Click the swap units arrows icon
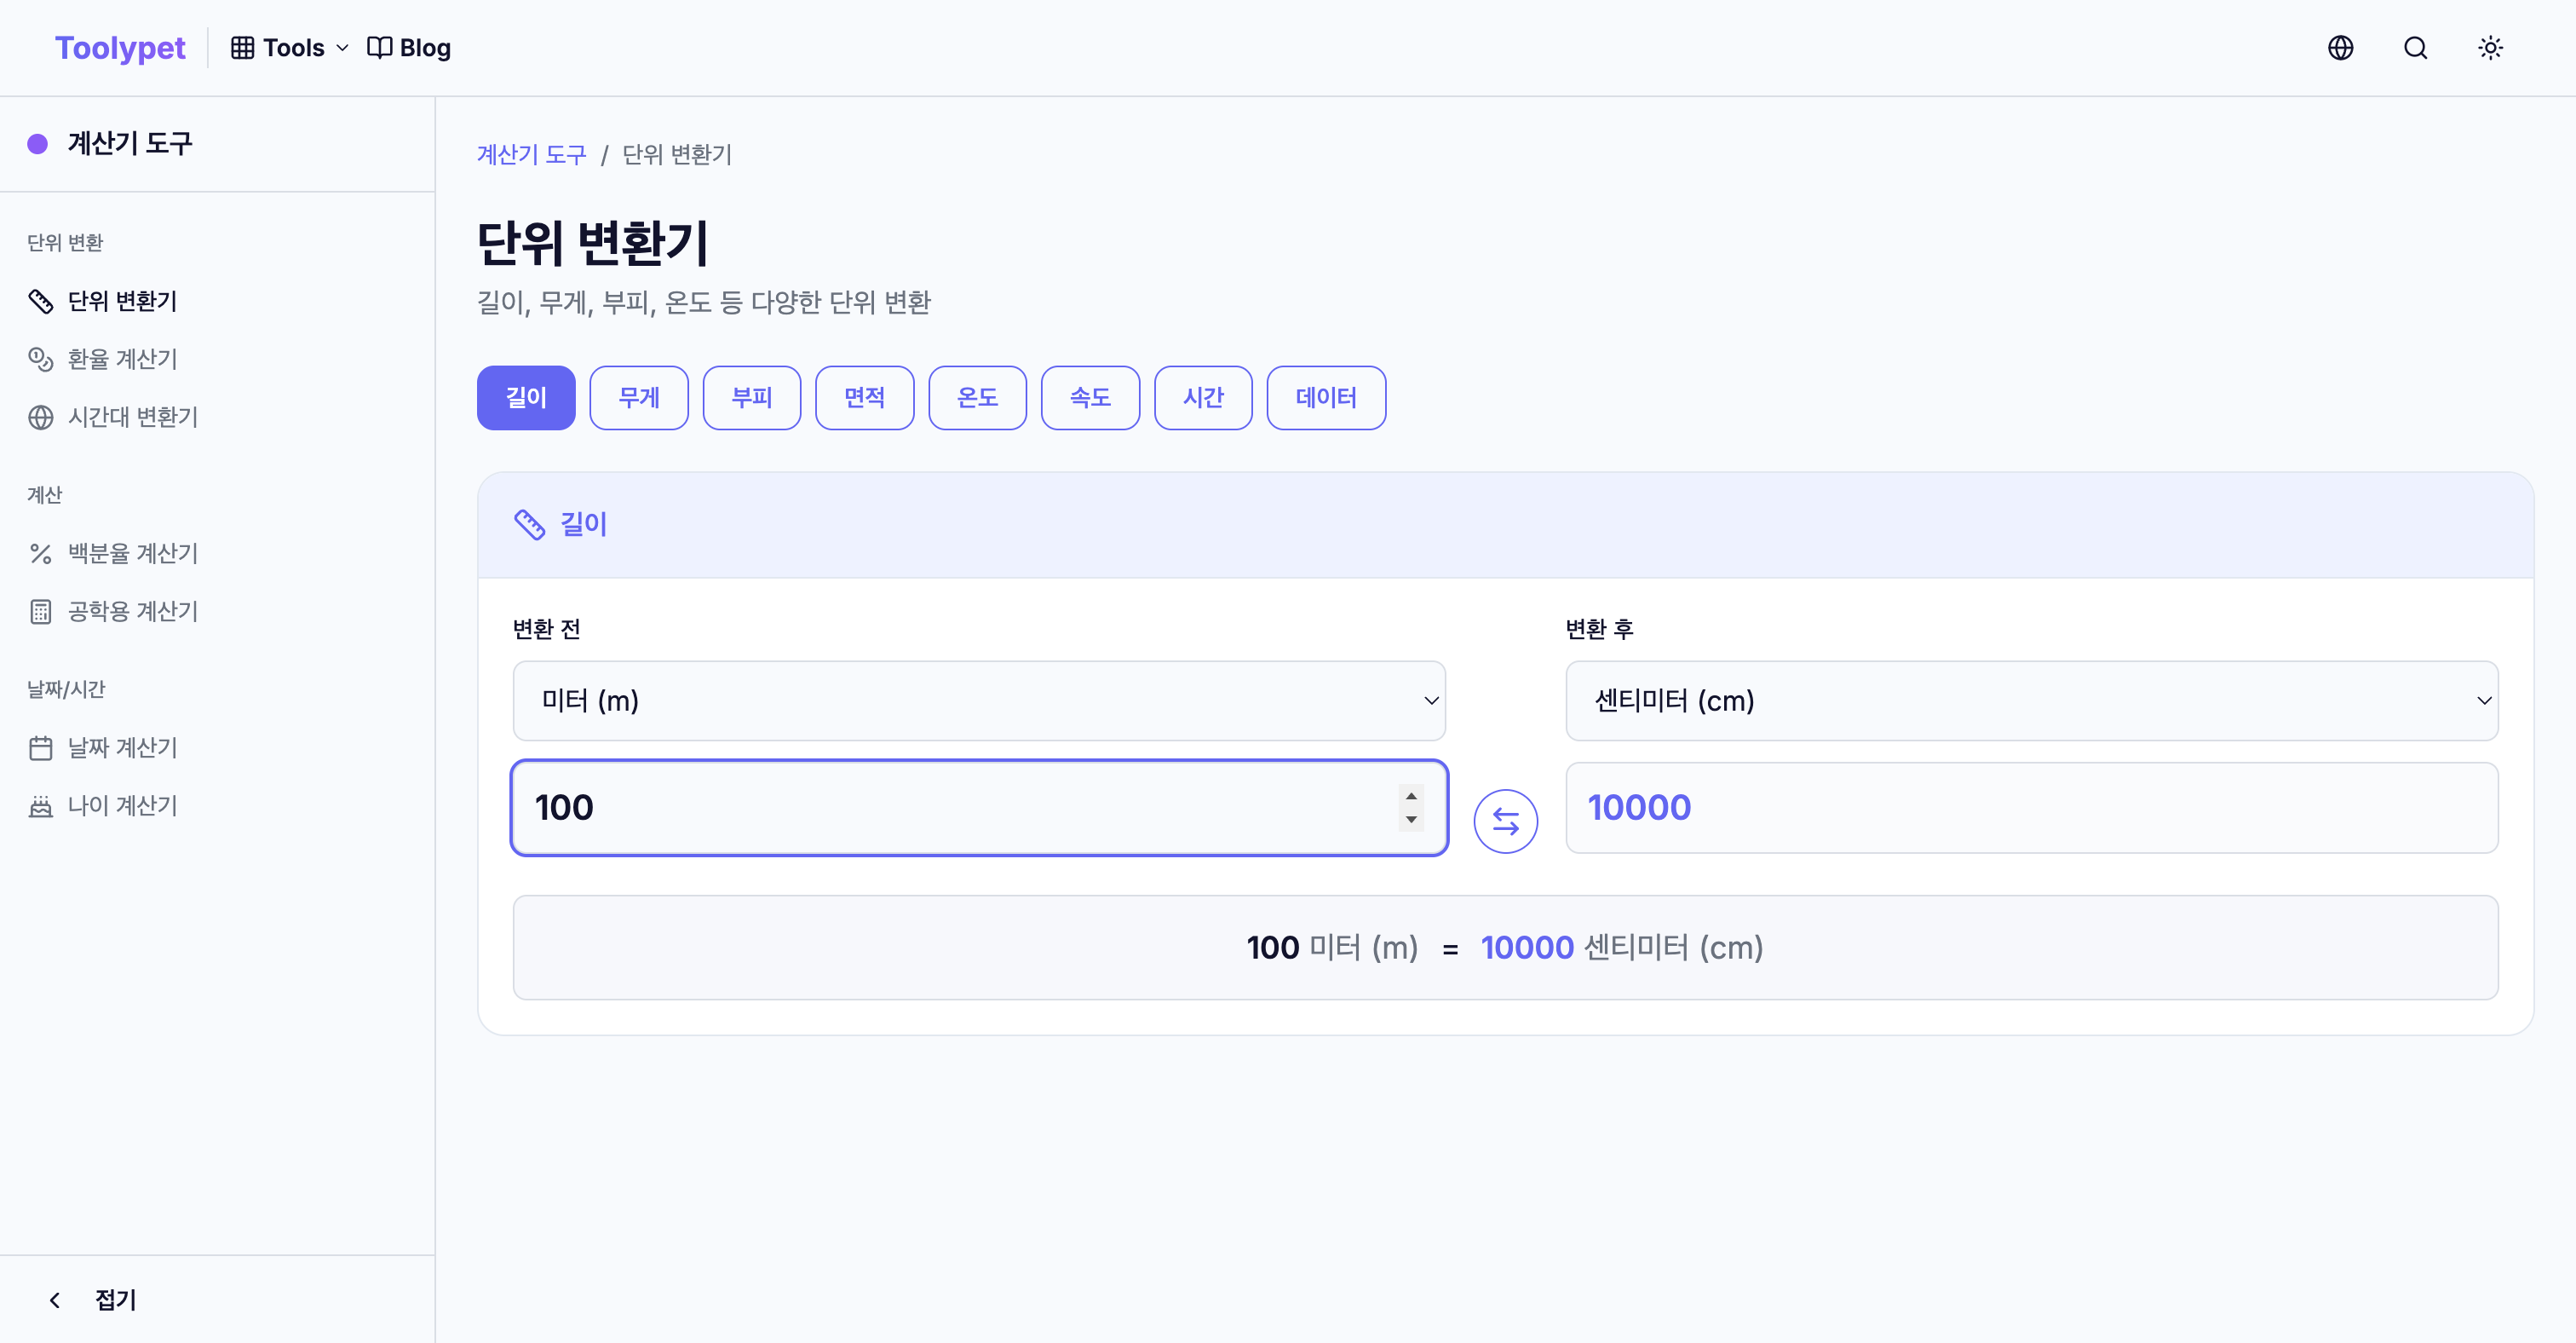2576x1343 pixels. pos(1505,821)
